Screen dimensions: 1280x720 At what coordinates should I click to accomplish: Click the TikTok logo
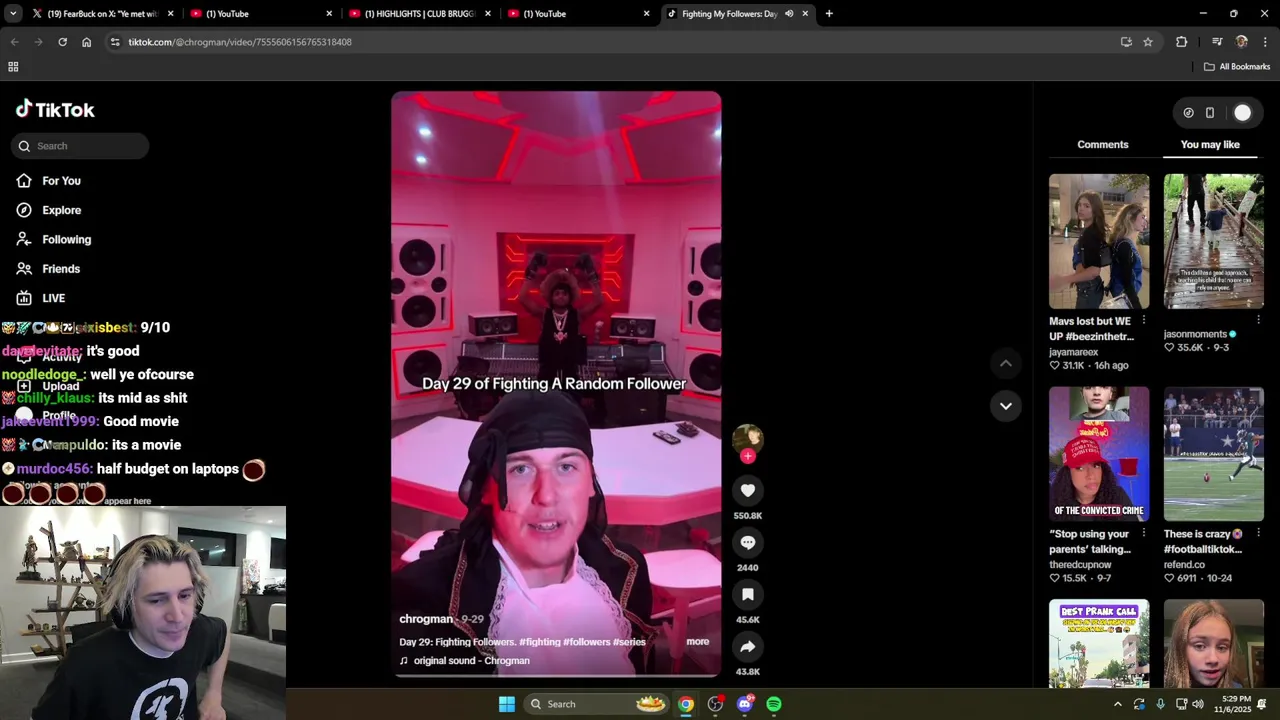(x=55, y=110)
